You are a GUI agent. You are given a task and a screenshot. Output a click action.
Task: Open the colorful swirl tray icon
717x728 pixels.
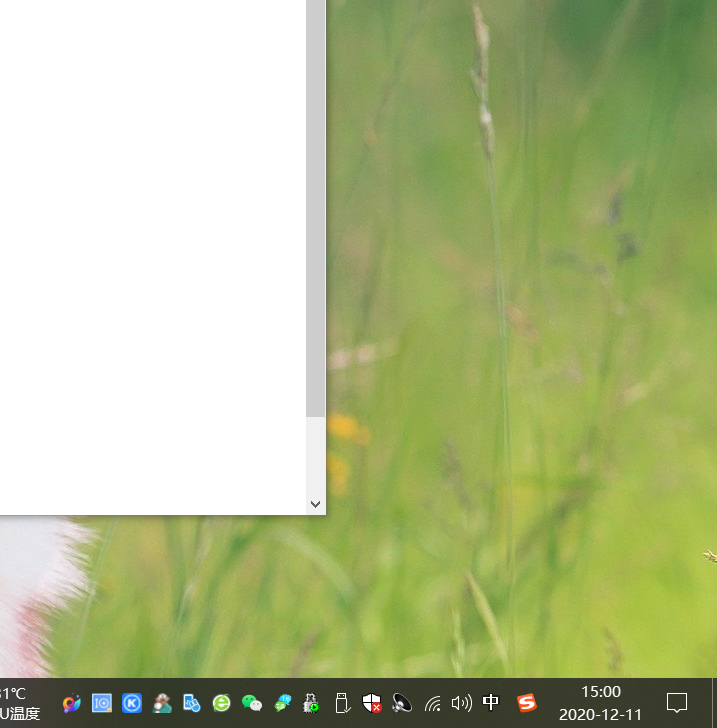pyautogui.click(x=71, y=703)
